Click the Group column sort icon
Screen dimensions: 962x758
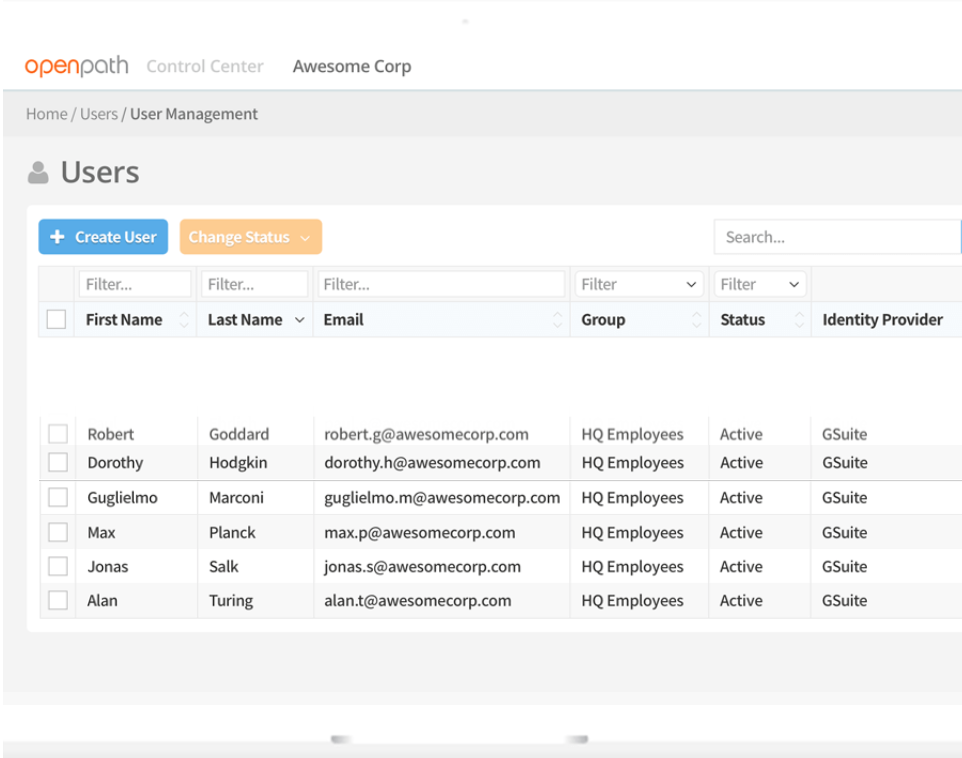point(696,320)
